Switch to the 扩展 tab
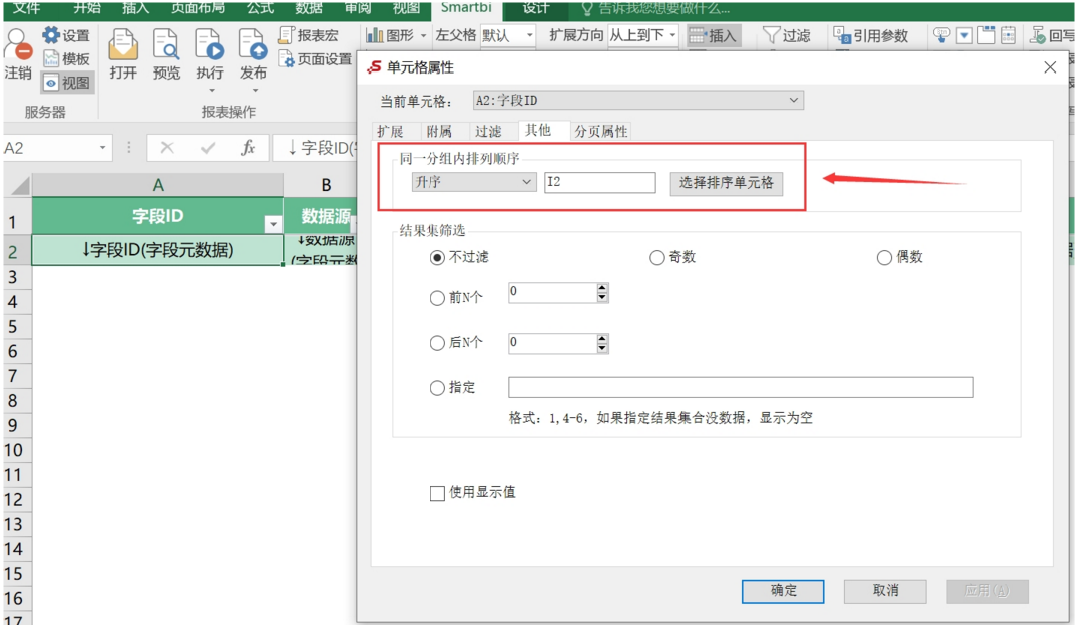Viewport: 1076px width, 625px height. tap(390, 131)
